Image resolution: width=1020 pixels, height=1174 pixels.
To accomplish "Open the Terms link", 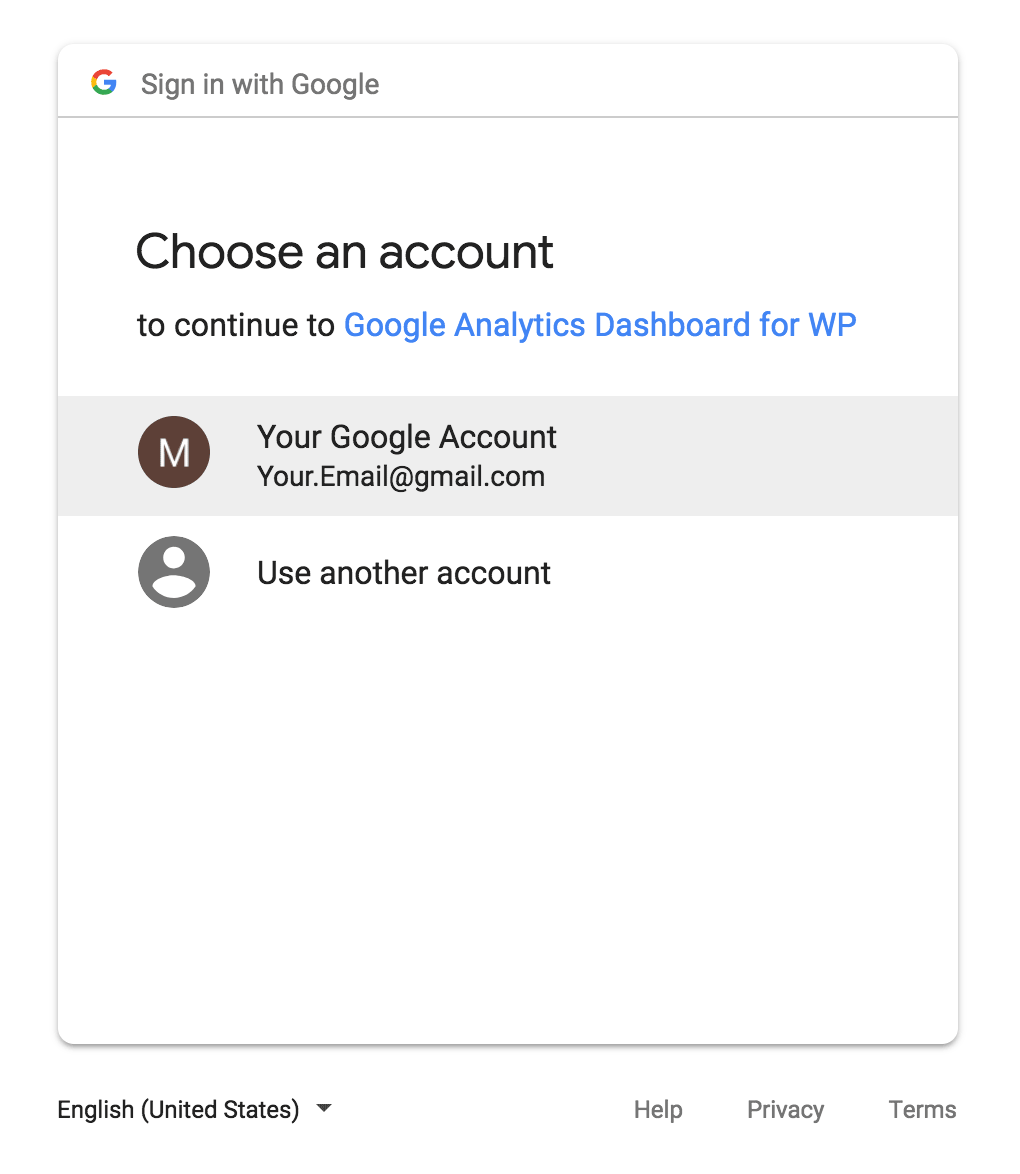I will [x=923, y=1109].
